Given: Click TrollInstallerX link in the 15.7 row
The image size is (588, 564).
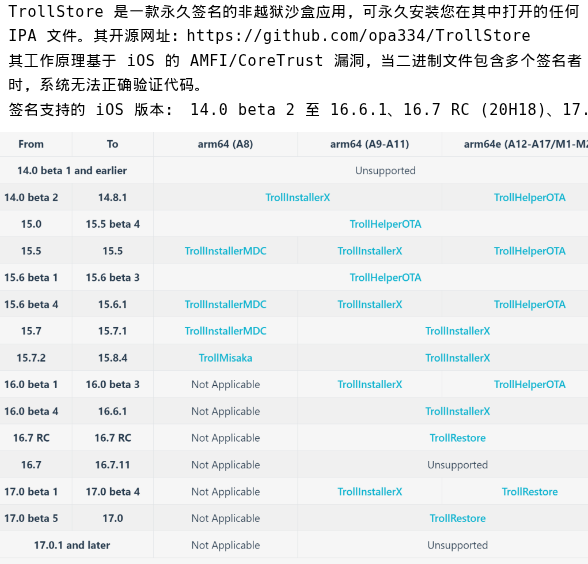Looking at the screenshot, I should (458, 331).
